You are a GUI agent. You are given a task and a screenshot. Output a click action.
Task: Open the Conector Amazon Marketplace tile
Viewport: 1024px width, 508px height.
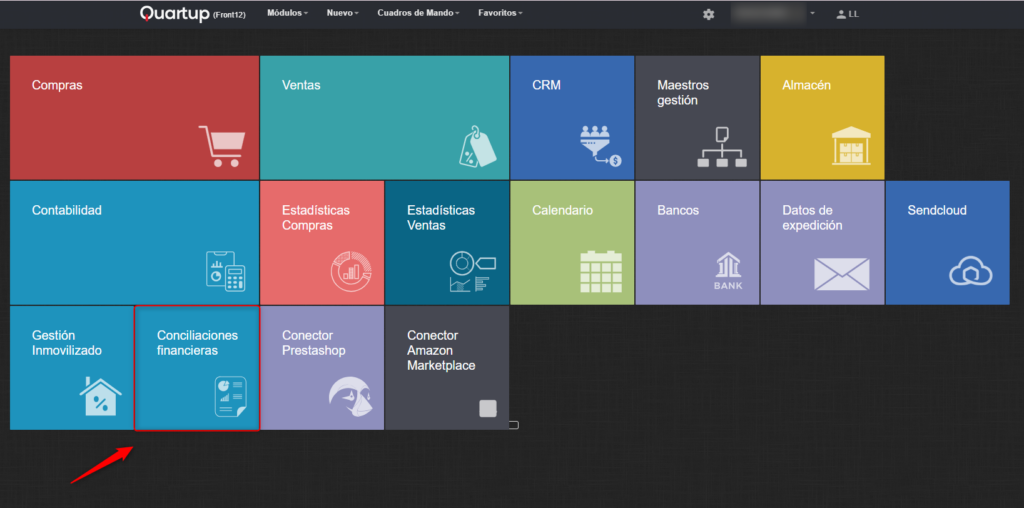pyautogui.click(x=447, y=368)
